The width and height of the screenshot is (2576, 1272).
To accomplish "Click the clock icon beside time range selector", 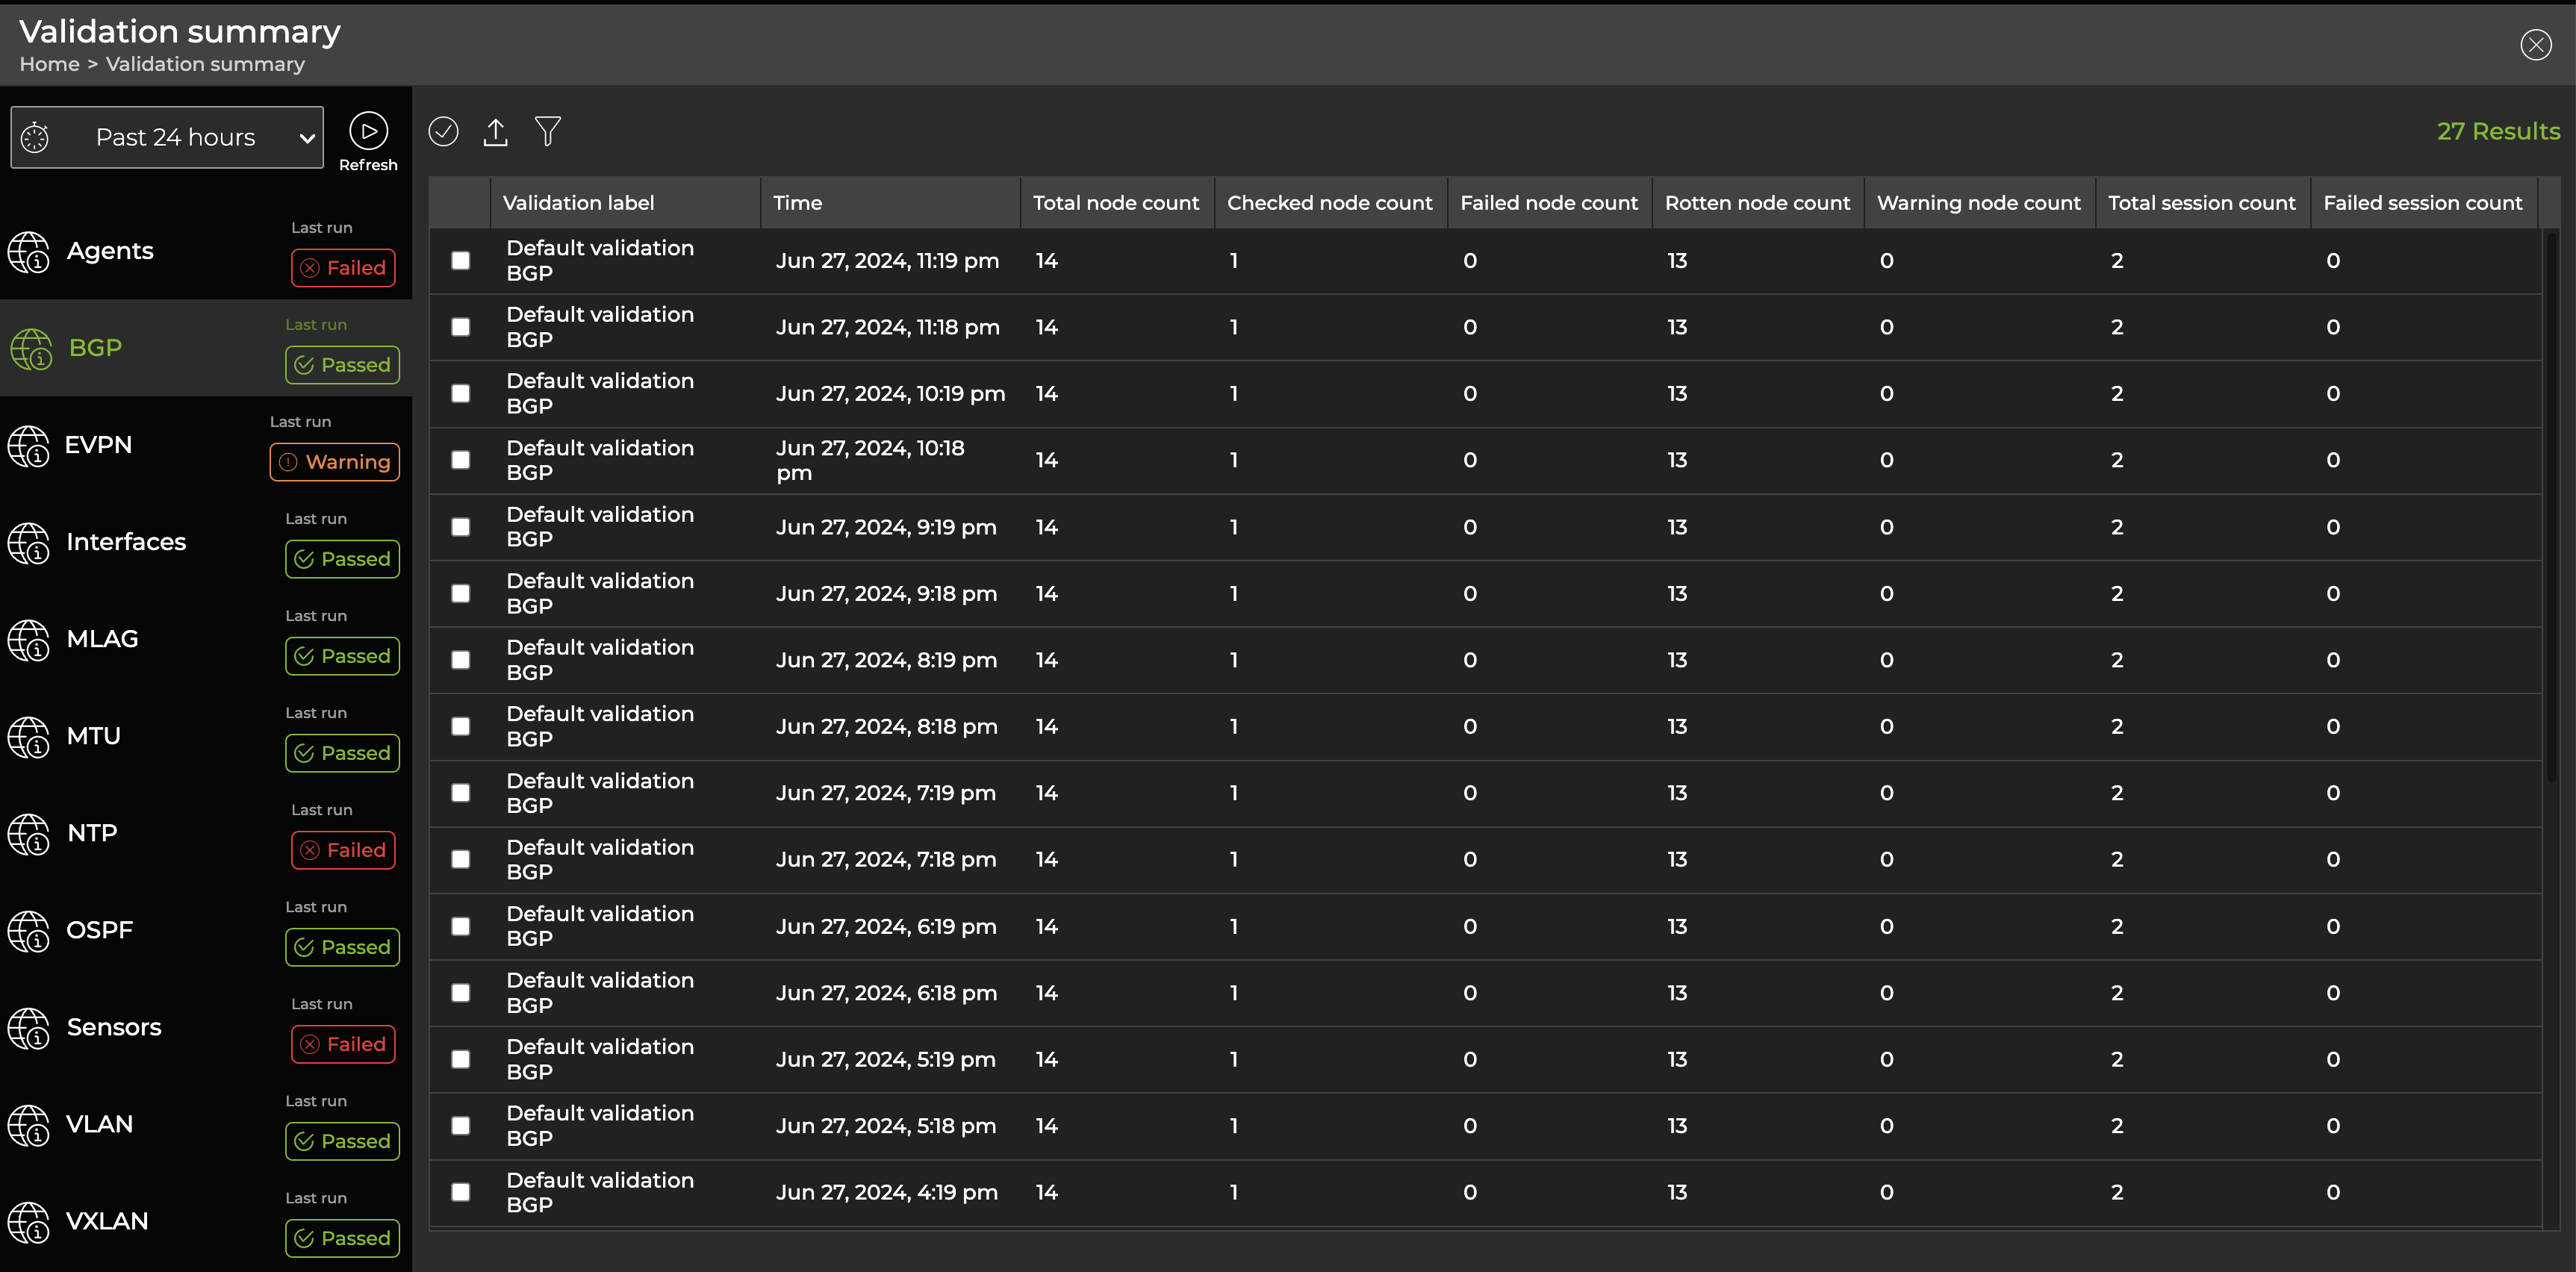I will click(36, 137).
